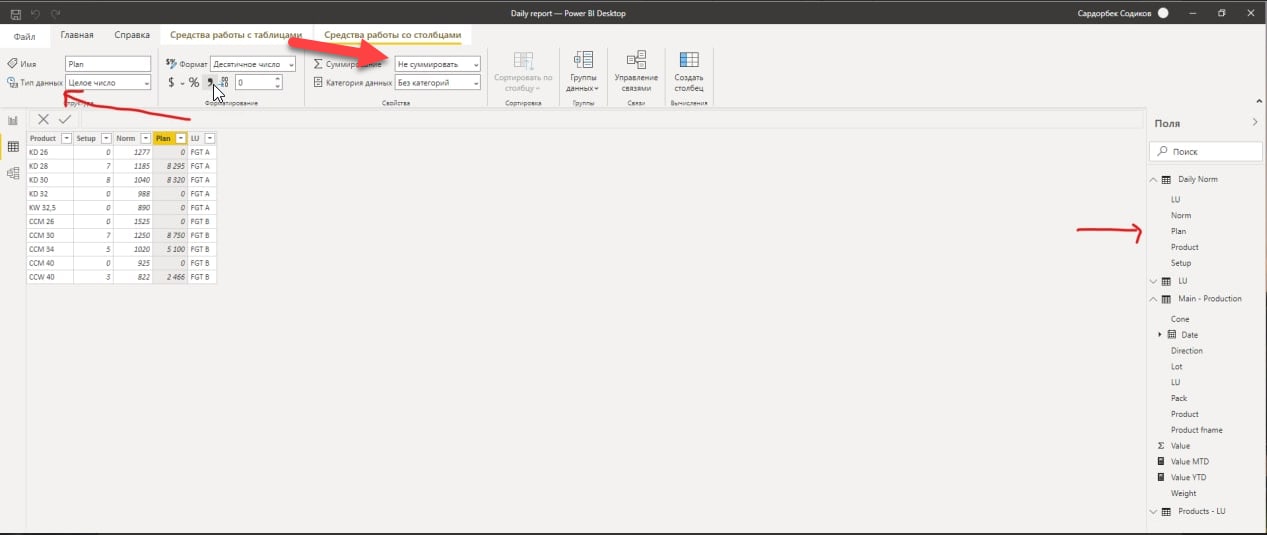Click cell KW 32,5 in table
The width and height of the screenshot is (1267, 535).
(x=49, y=207)
